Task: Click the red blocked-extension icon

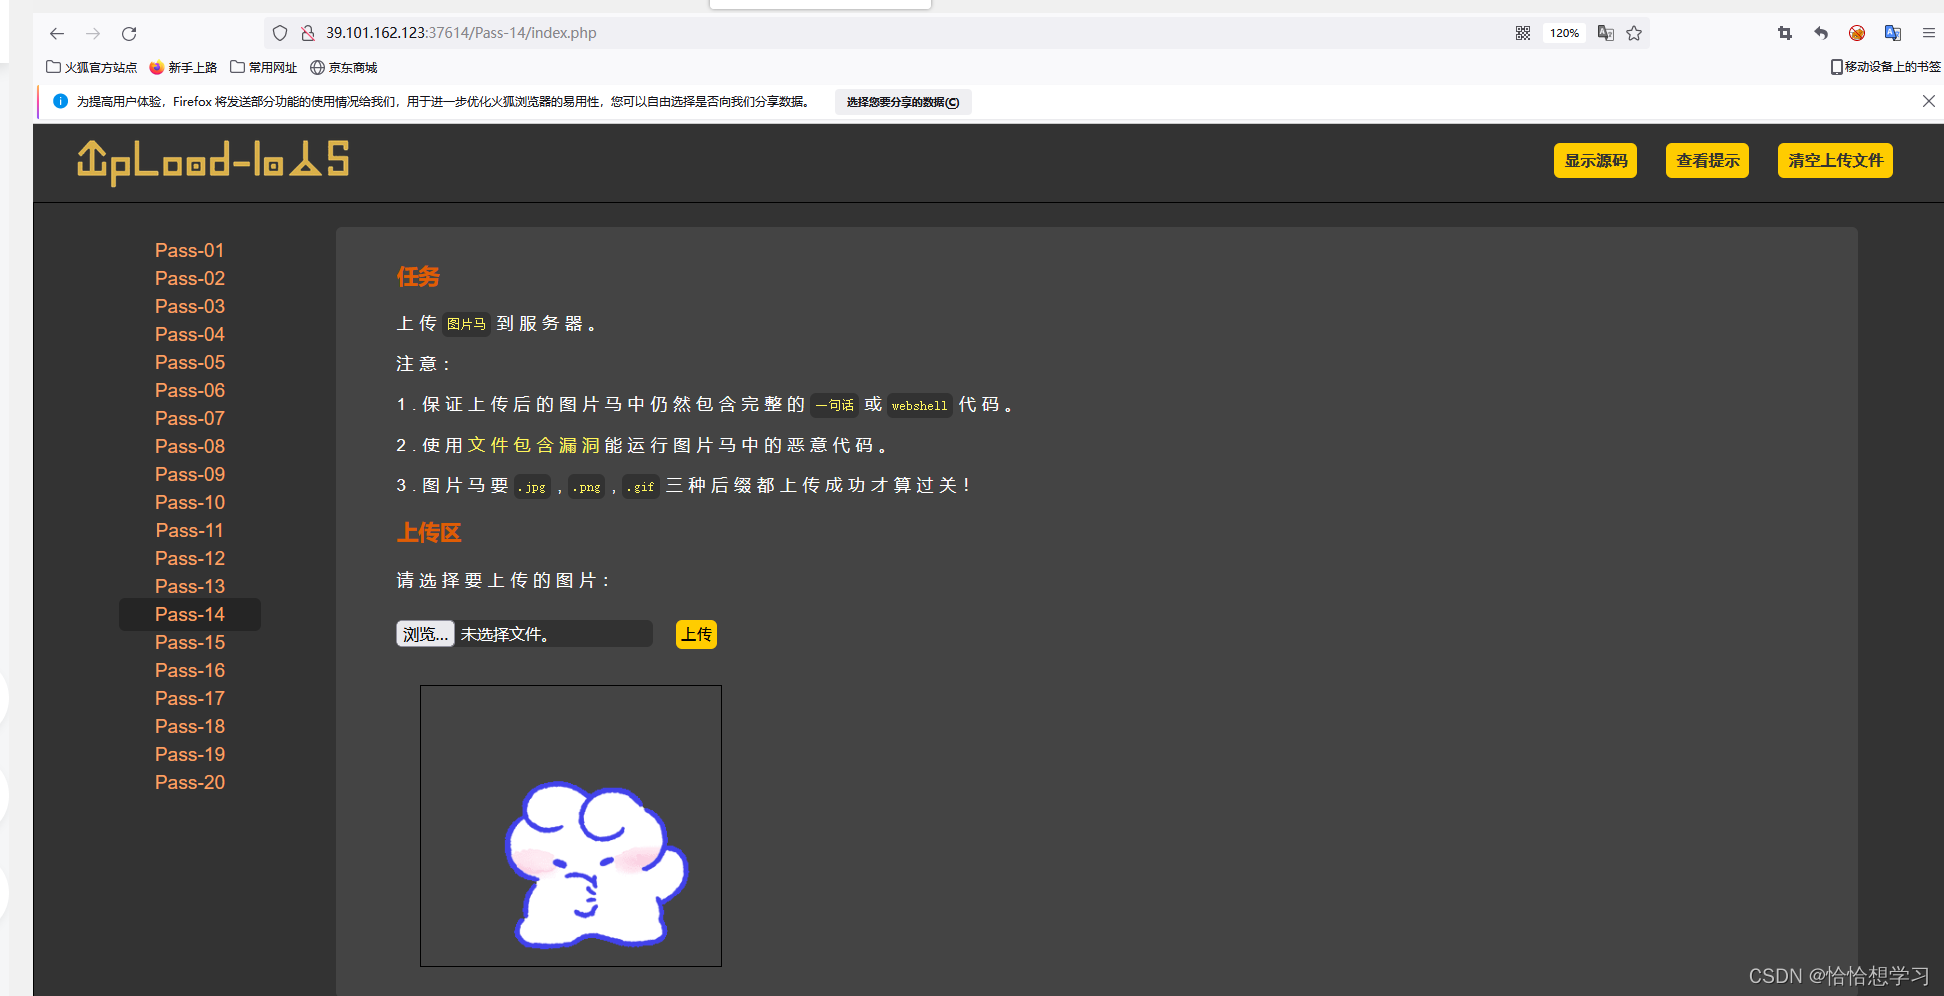Action: click(x=1856, y=33)
